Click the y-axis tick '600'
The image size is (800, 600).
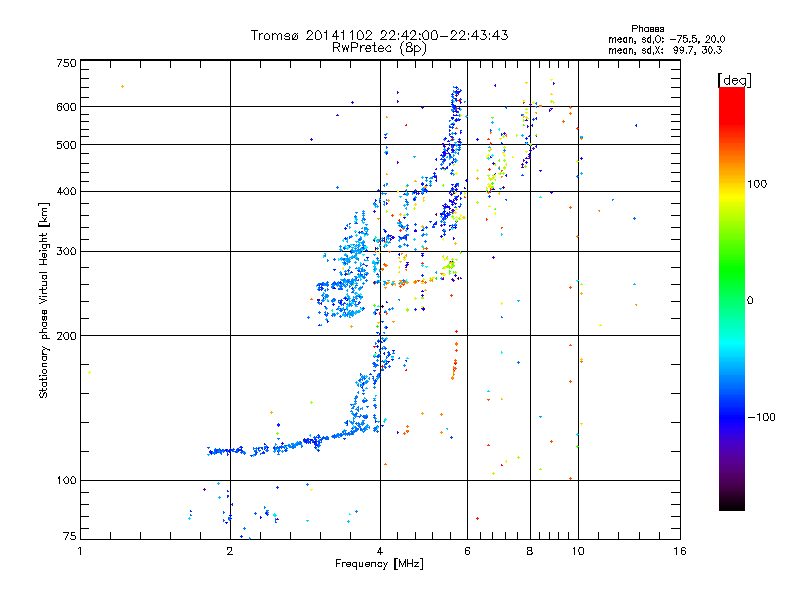point(66,107)
